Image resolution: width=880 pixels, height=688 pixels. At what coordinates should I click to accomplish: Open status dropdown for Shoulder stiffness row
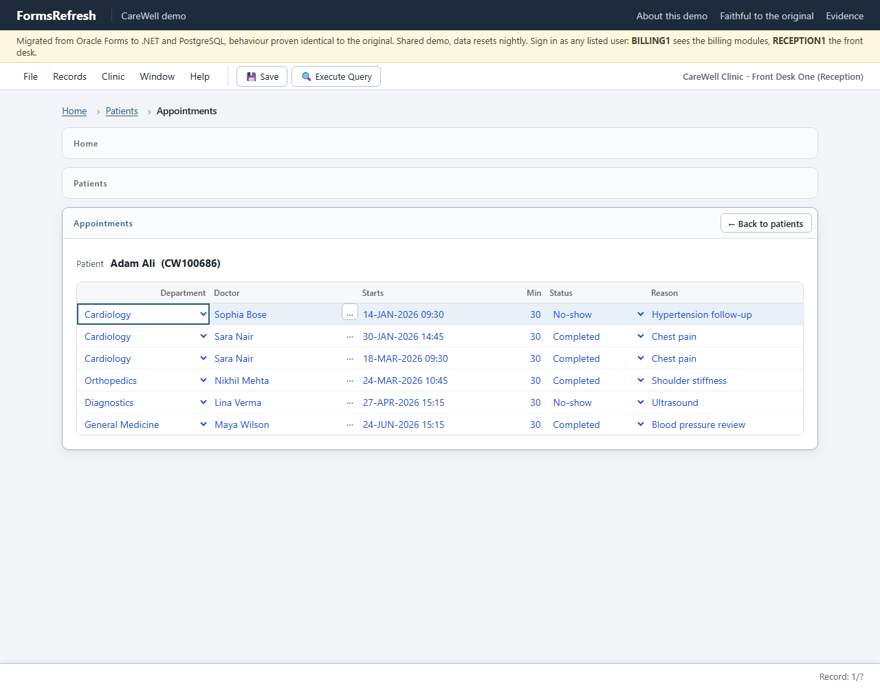(x=640, y=380)
